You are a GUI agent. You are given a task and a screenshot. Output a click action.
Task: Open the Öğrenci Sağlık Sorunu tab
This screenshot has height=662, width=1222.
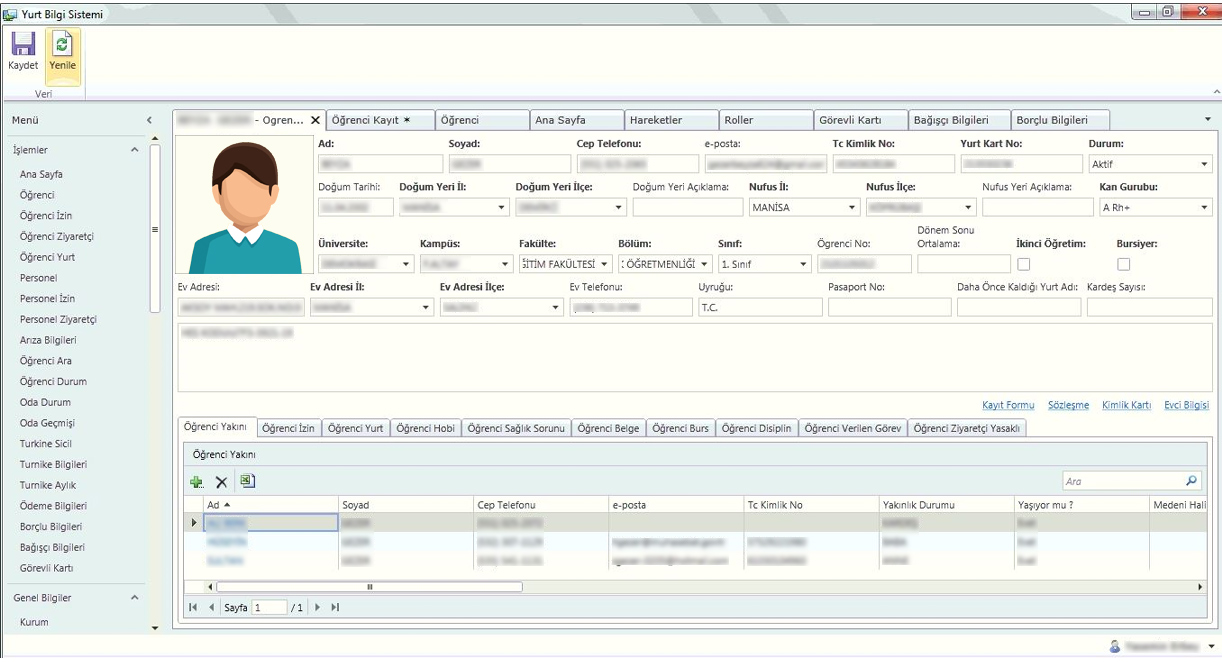coord(516,428)
